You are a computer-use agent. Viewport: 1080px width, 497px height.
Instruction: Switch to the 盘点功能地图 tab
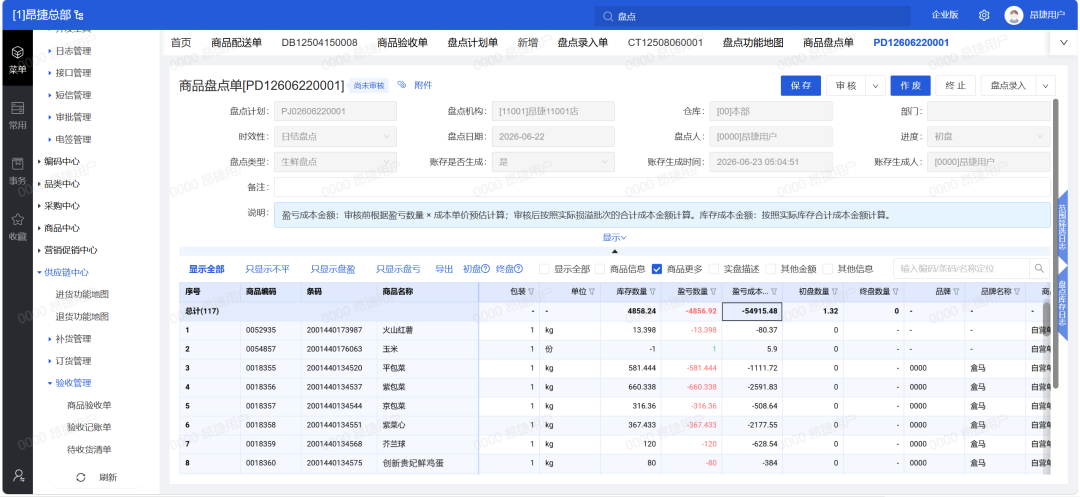(x=753, y=43)
